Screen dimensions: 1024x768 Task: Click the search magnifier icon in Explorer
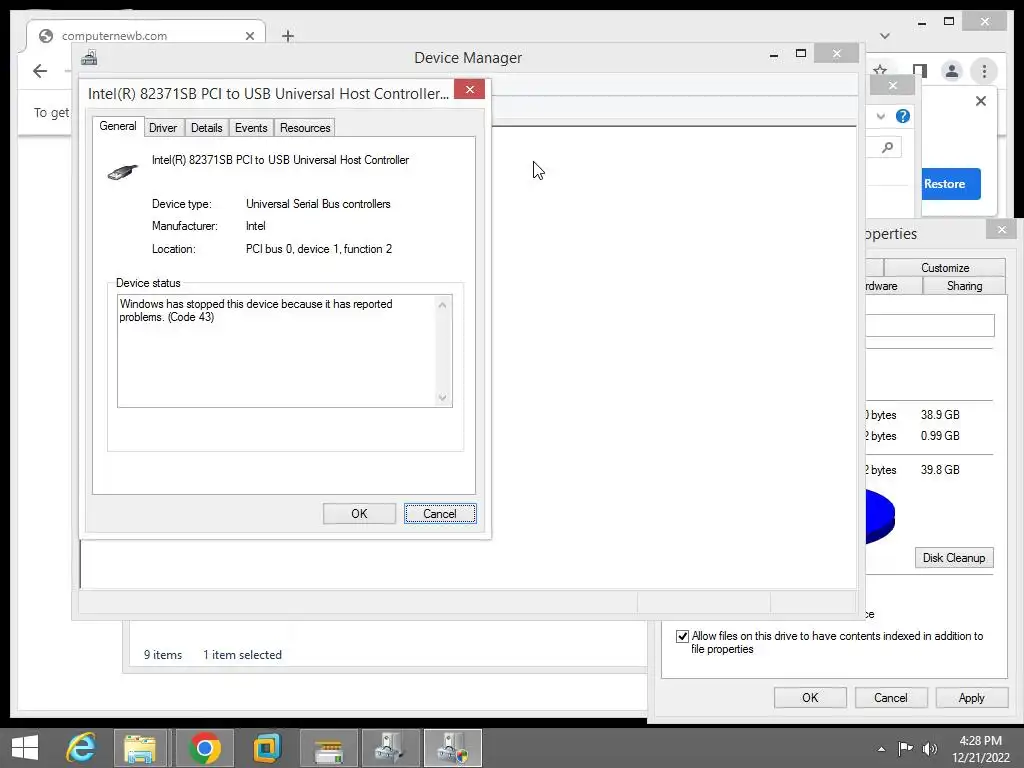click(887, 148)
